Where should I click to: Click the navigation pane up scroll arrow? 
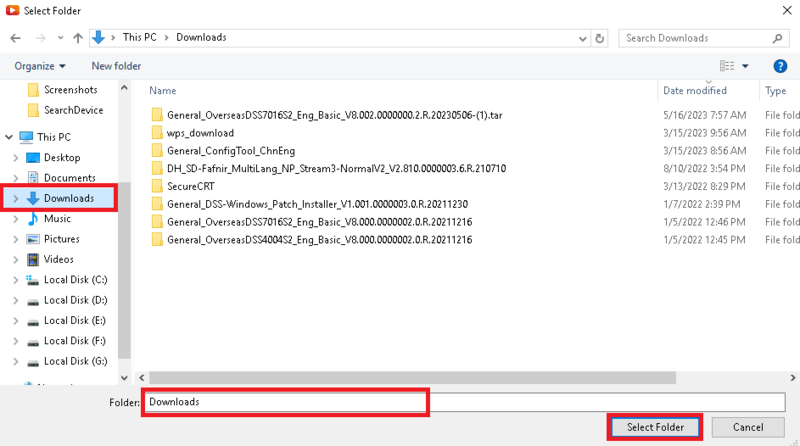coord(124,88)
